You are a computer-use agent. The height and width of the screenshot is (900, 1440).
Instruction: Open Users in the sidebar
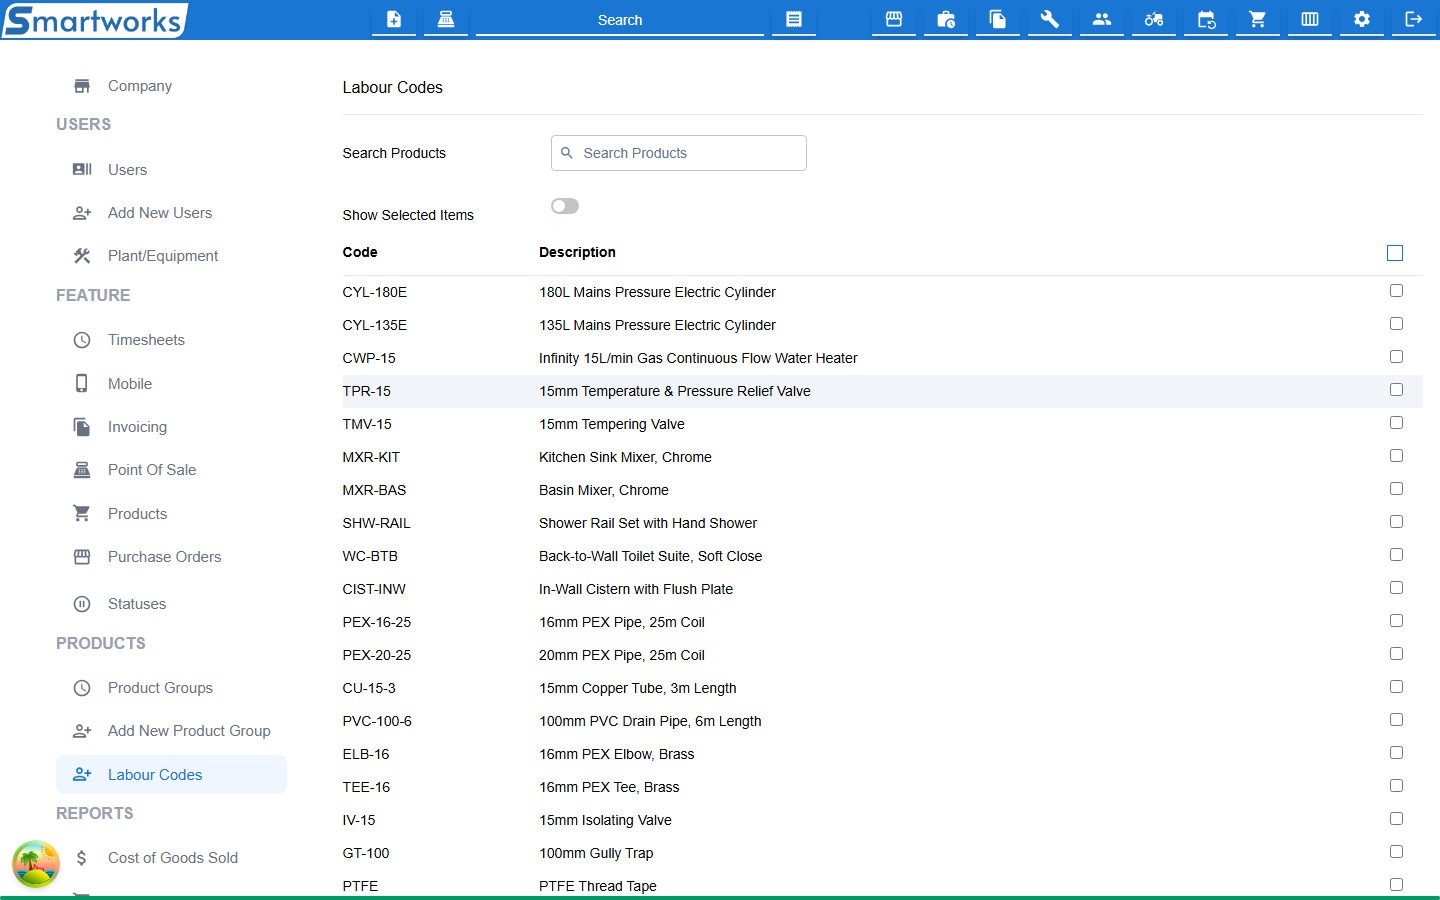point(171,170)
